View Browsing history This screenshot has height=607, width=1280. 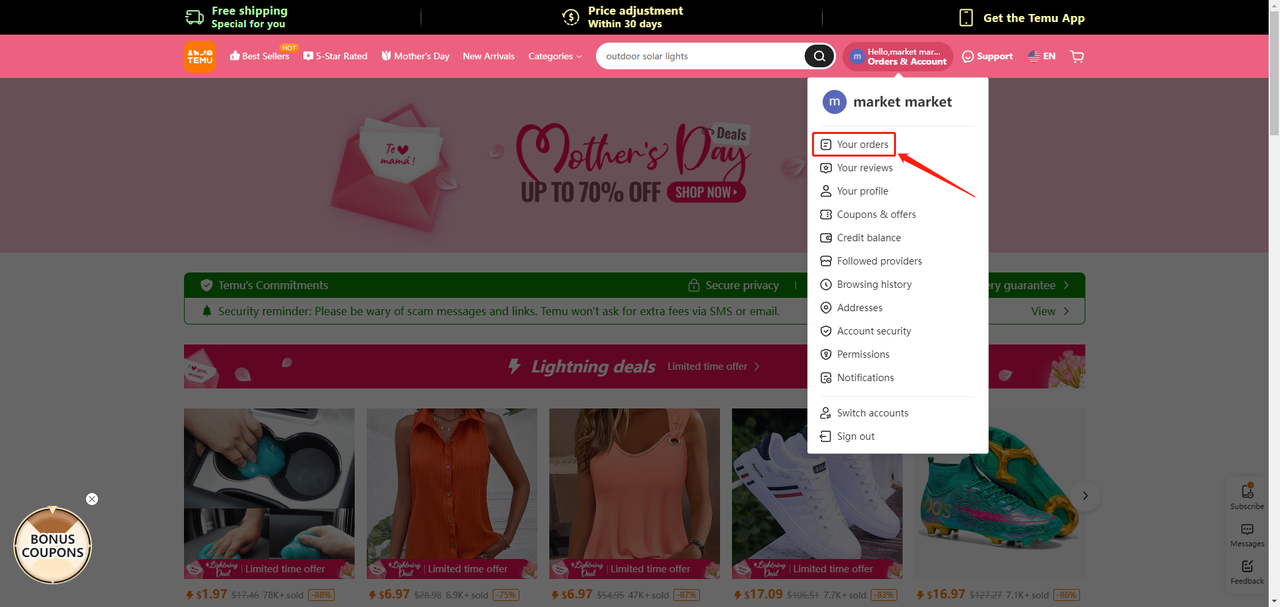point(866,284)
